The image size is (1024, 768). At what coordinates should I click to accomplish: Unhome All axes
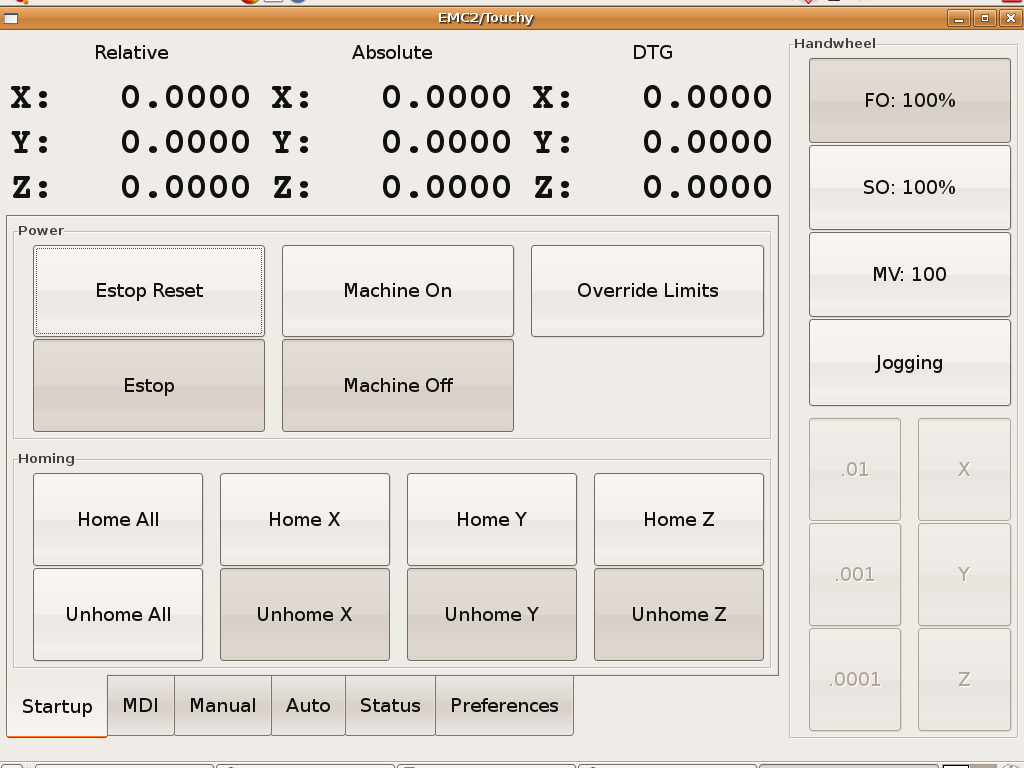click(118, 615)
